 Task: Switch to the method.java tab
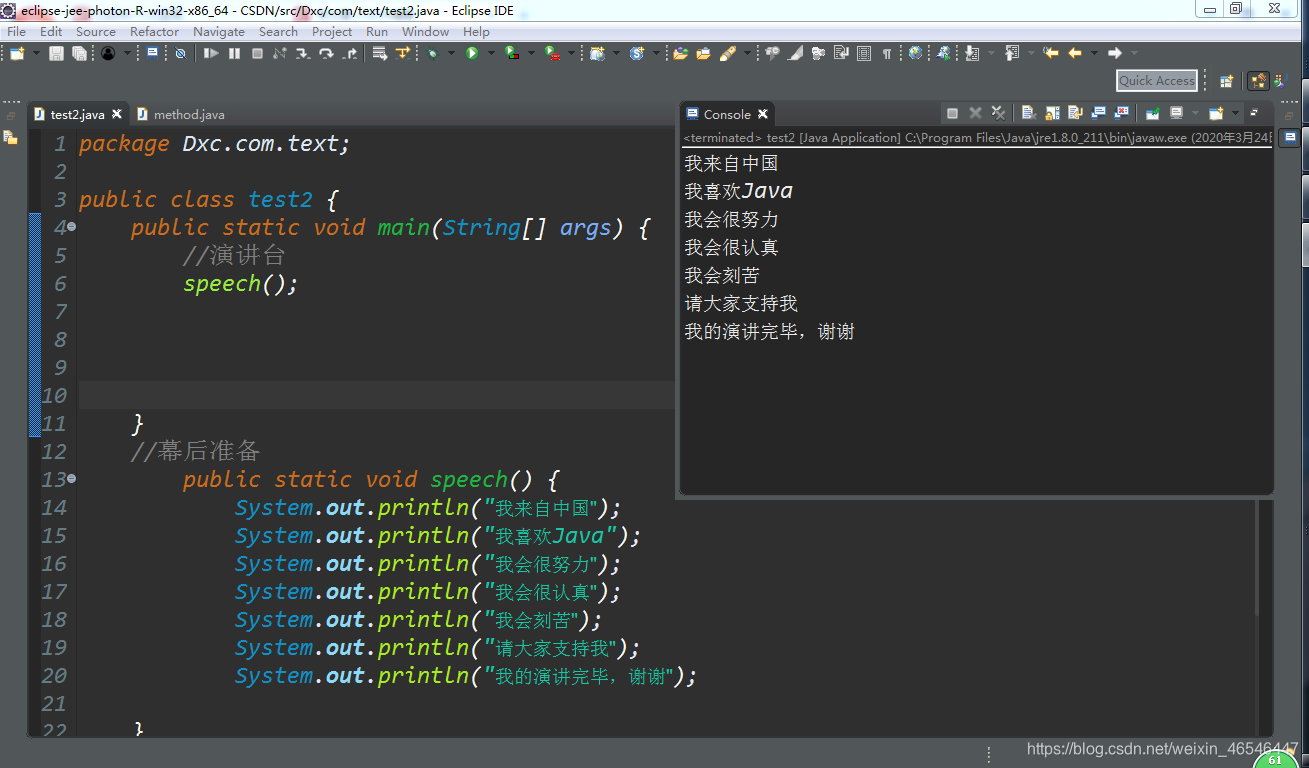click(181, 115)
